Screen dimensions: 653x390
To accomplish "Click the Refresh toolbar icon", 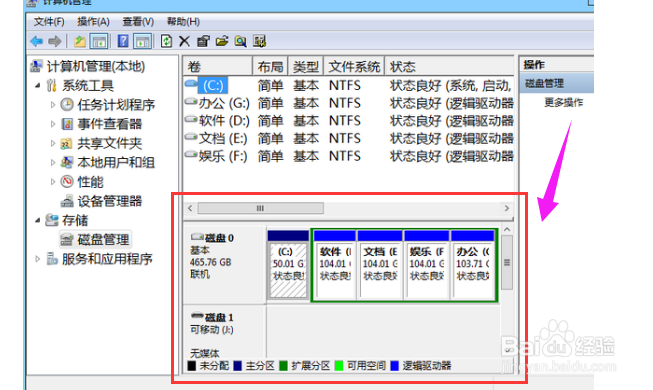I will coord(167,41).
